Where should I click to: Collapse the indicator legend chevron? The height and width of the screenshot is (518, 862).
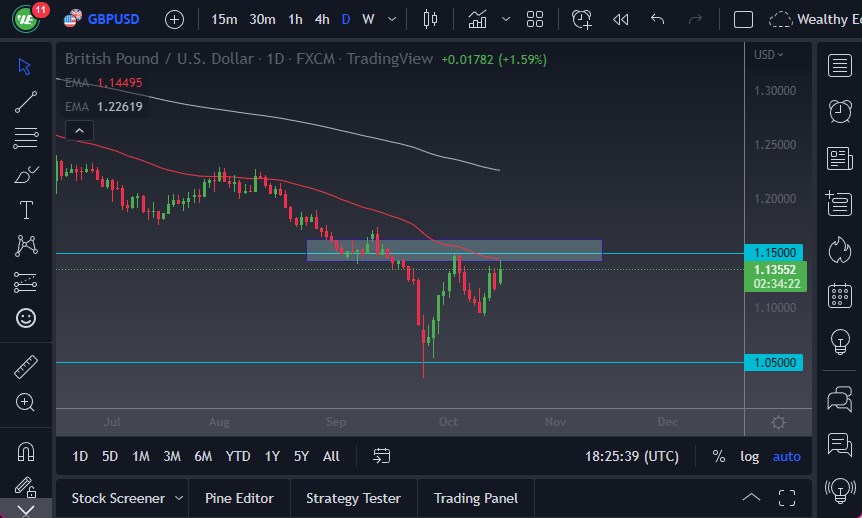pyautogui.click(x=79, y=130)
